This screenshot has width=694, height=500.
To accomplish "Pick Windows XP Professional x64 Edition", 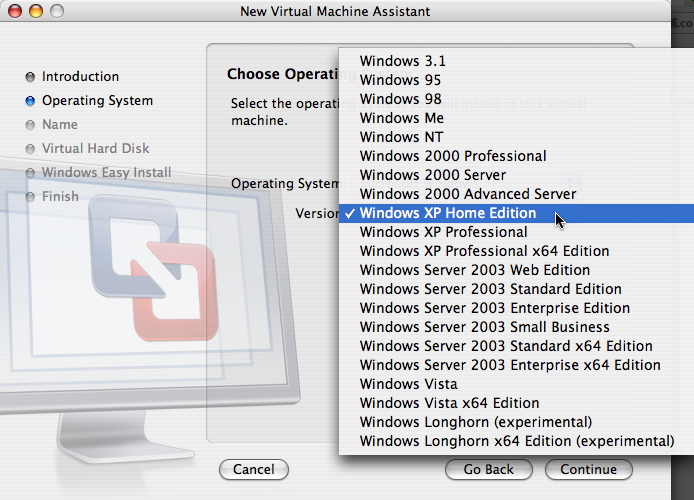I will (484, 251).
